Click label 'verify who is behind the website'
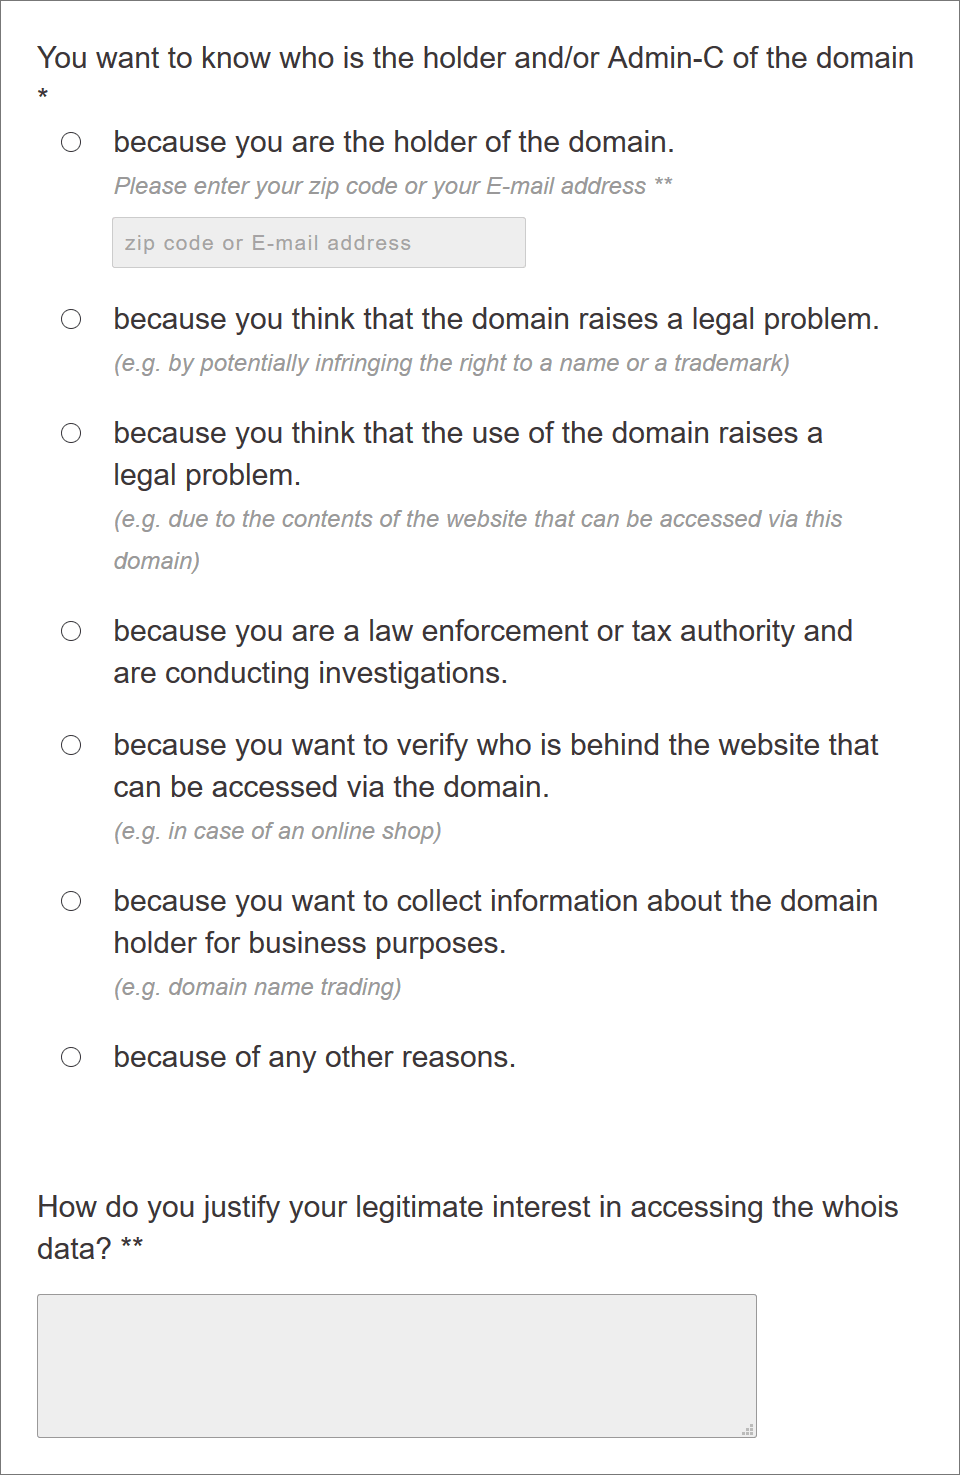The width and height of the screenshot is (960, 1475). (x=495, y=765)
